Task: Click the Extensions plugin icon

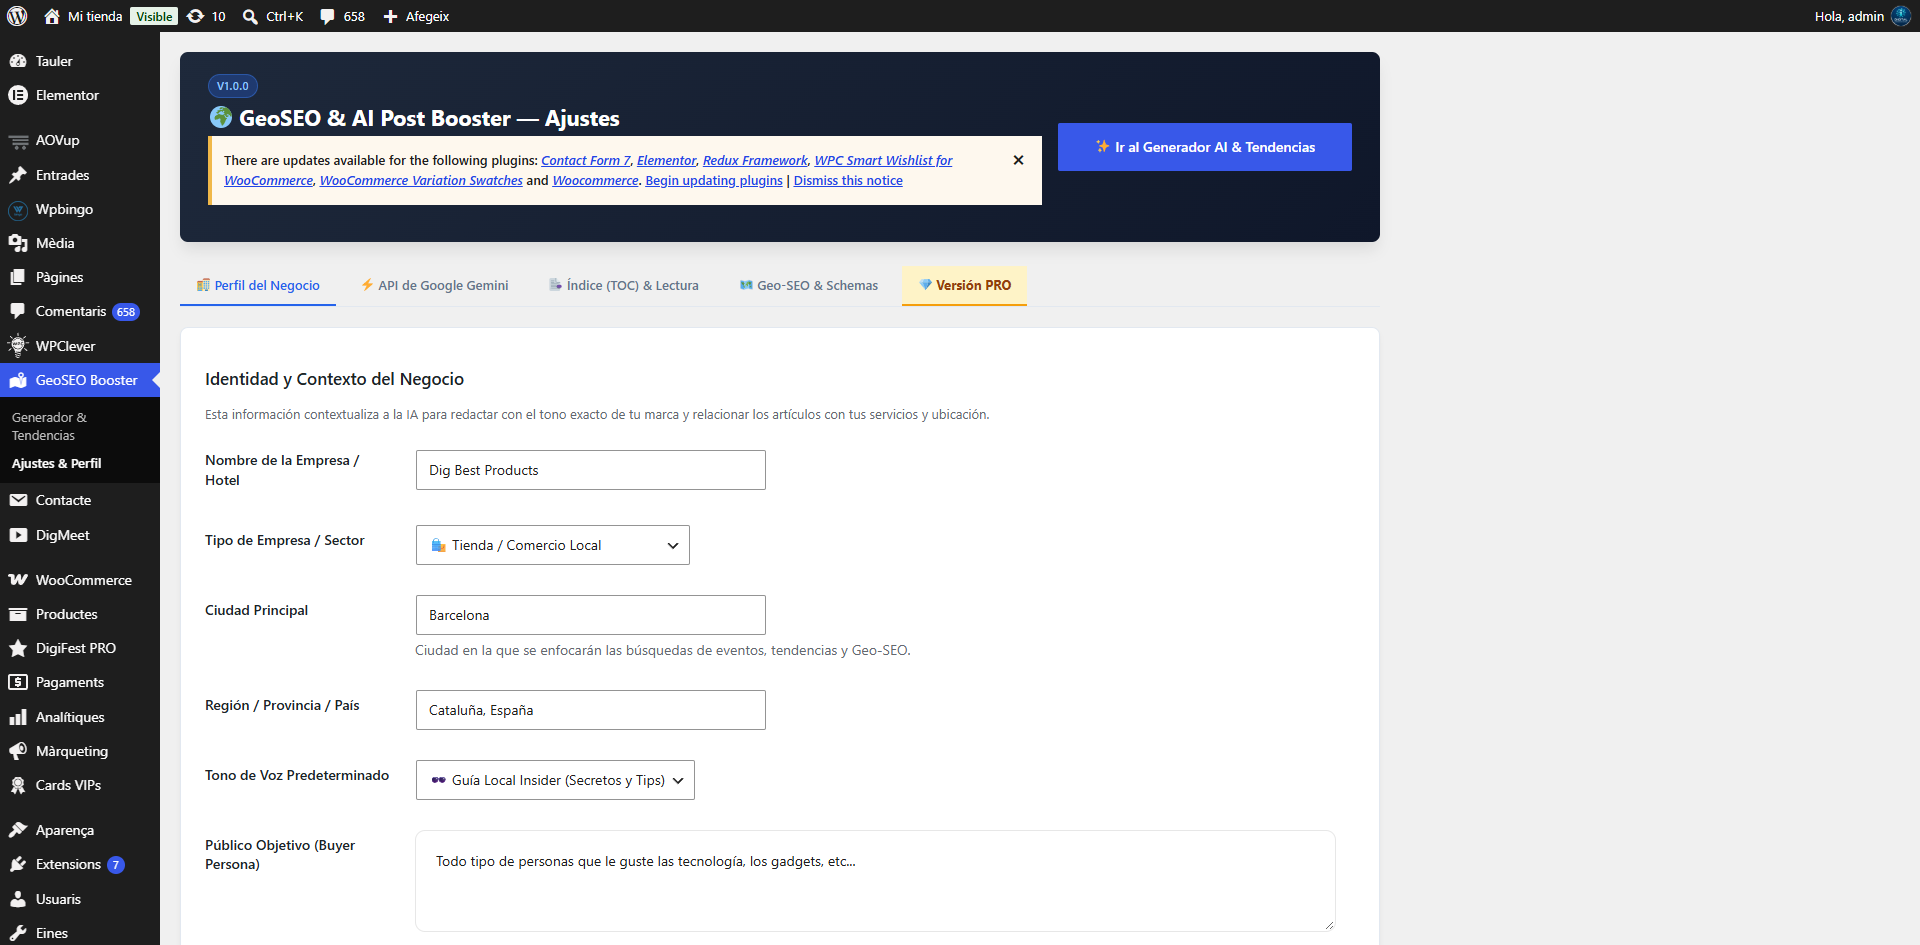Action: (18, 864)
